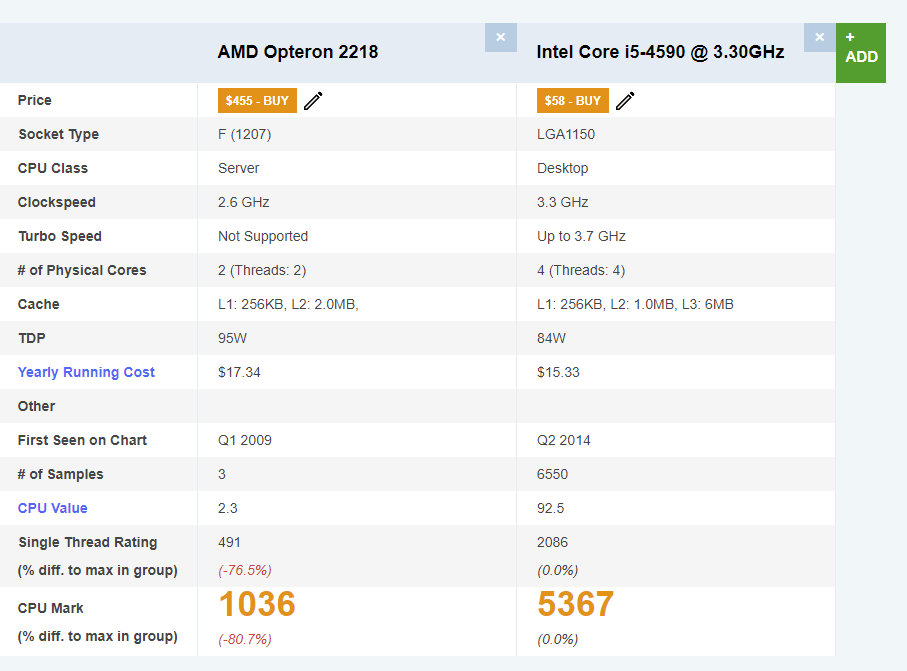Click the First Seen on Chart label
Screen dimensions: 907x671
coord(82,440)
